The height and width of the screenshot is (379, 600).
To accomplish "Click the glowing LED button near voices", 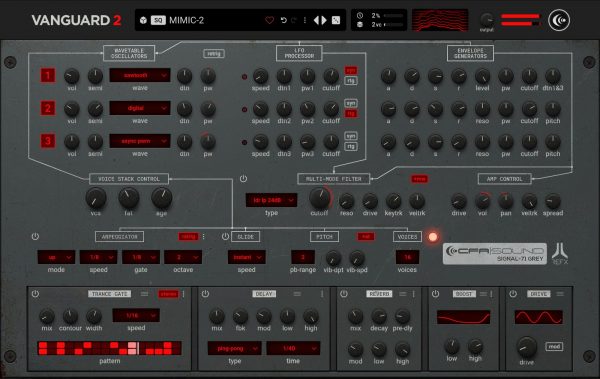I will (x=433, y=237).
